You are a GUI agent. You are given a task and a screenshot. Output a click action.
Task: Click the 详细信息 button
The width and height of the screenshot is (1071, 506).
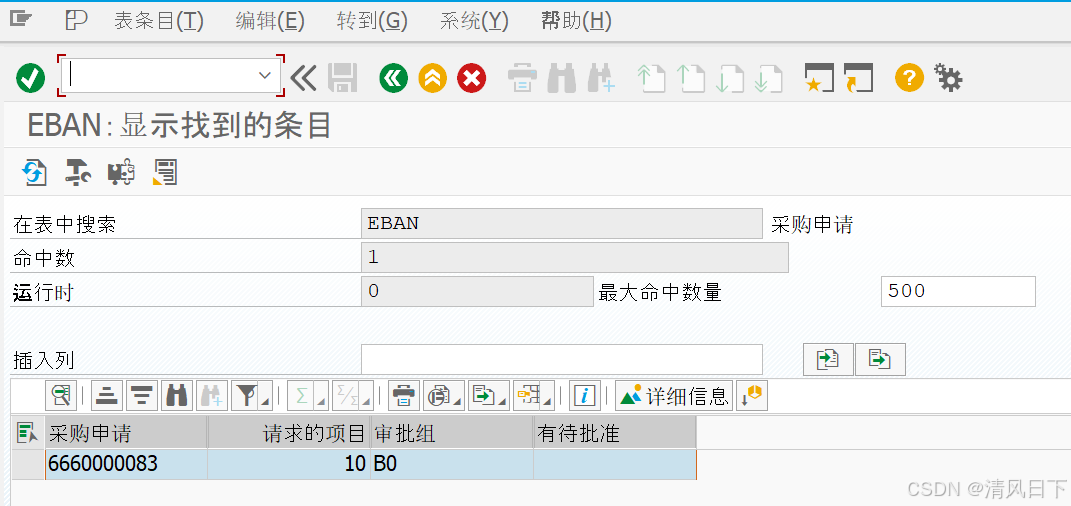click(675, 395)
